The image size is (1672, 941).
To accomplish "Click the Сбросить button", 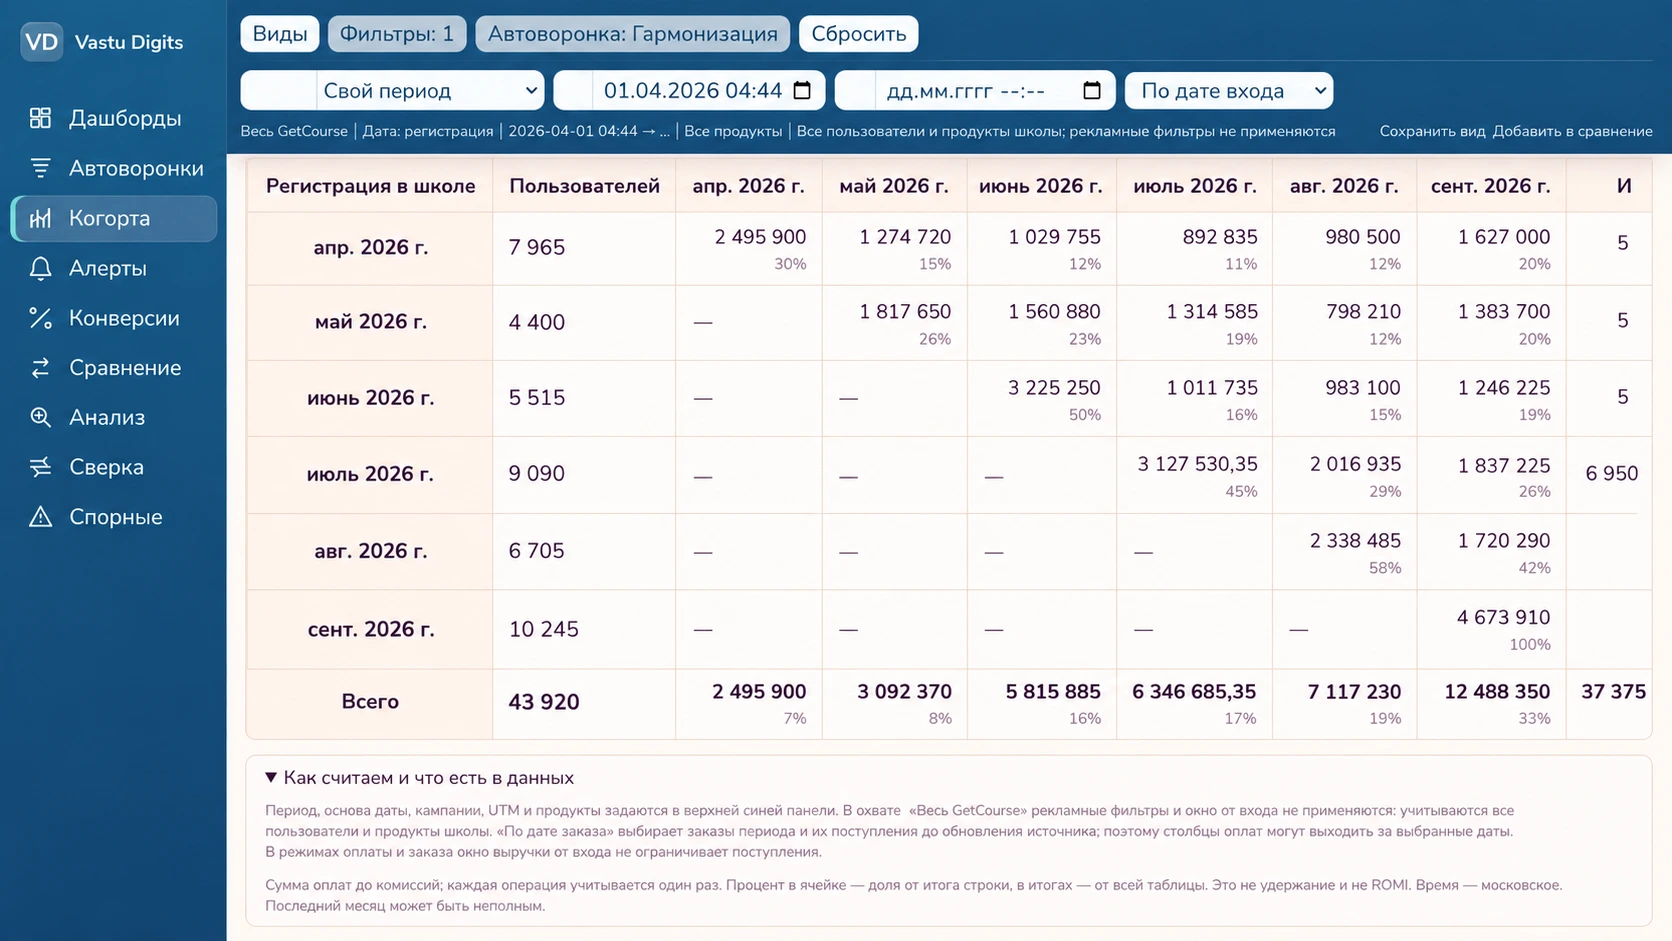I will click(x=859, y=34).
